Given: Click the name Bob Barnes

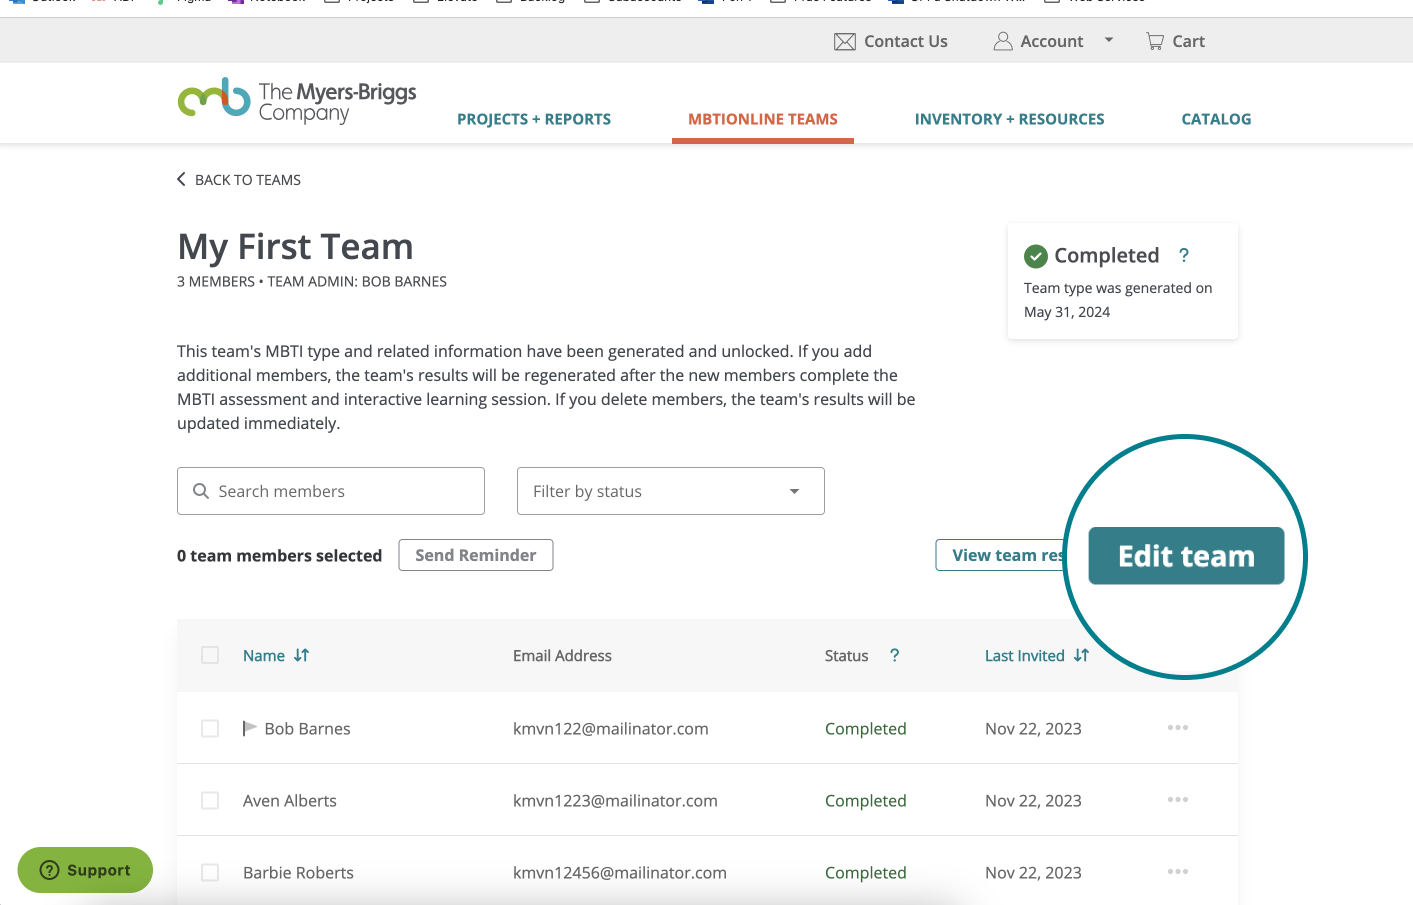Looking at the screenshot, I should [x=308, y=729].
